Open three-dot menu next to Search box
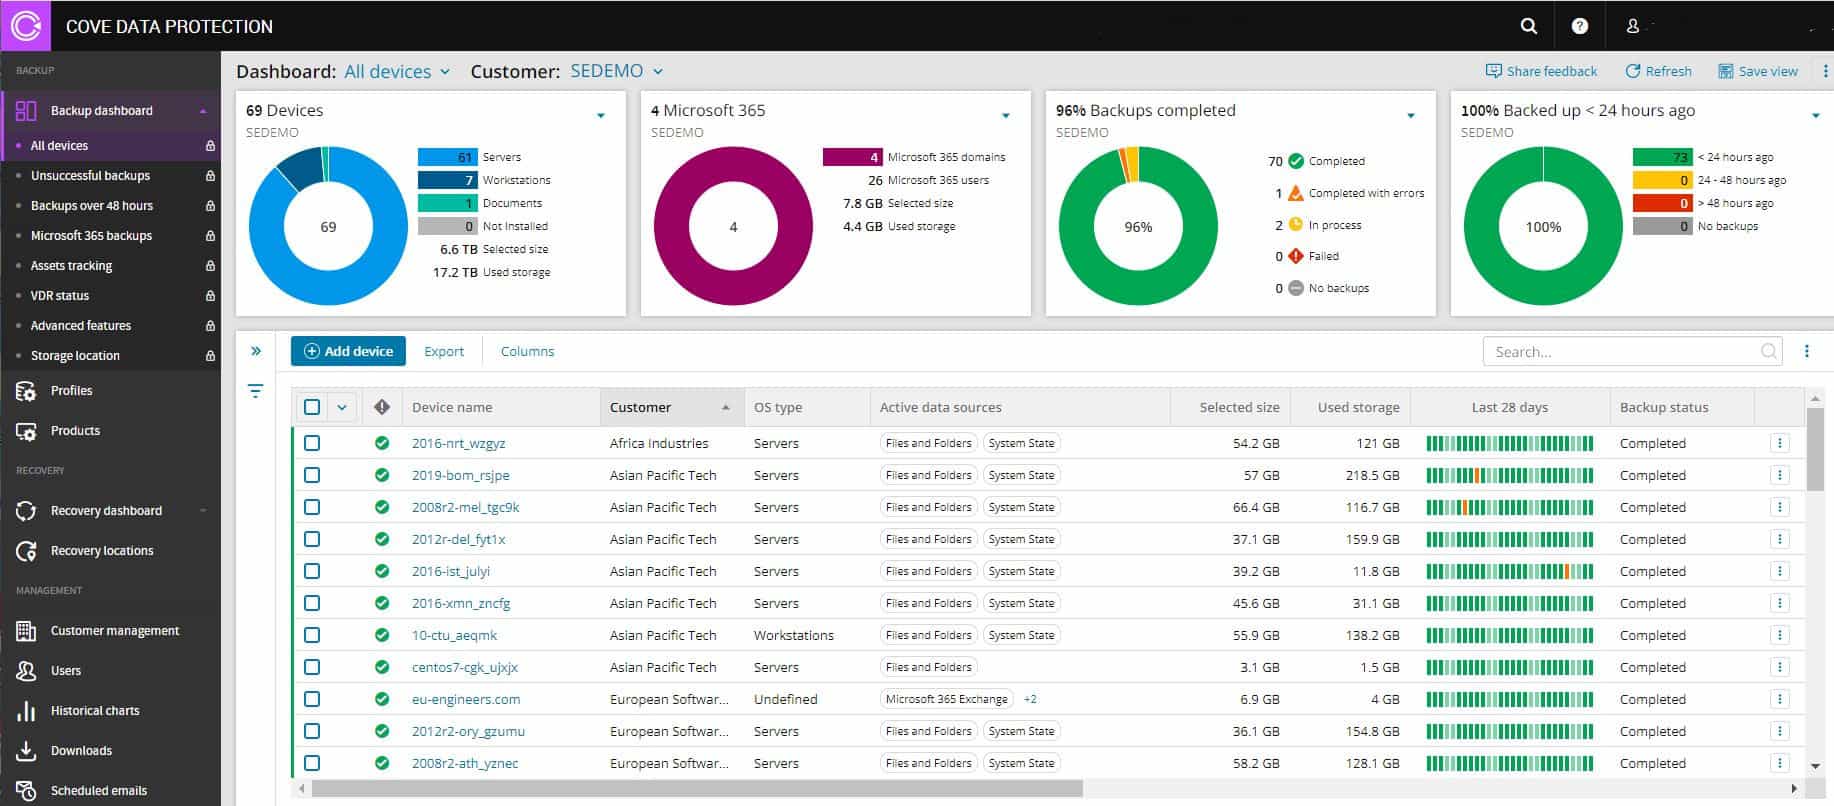Screen dimensions: 1834x806 tap(1806, 351)
